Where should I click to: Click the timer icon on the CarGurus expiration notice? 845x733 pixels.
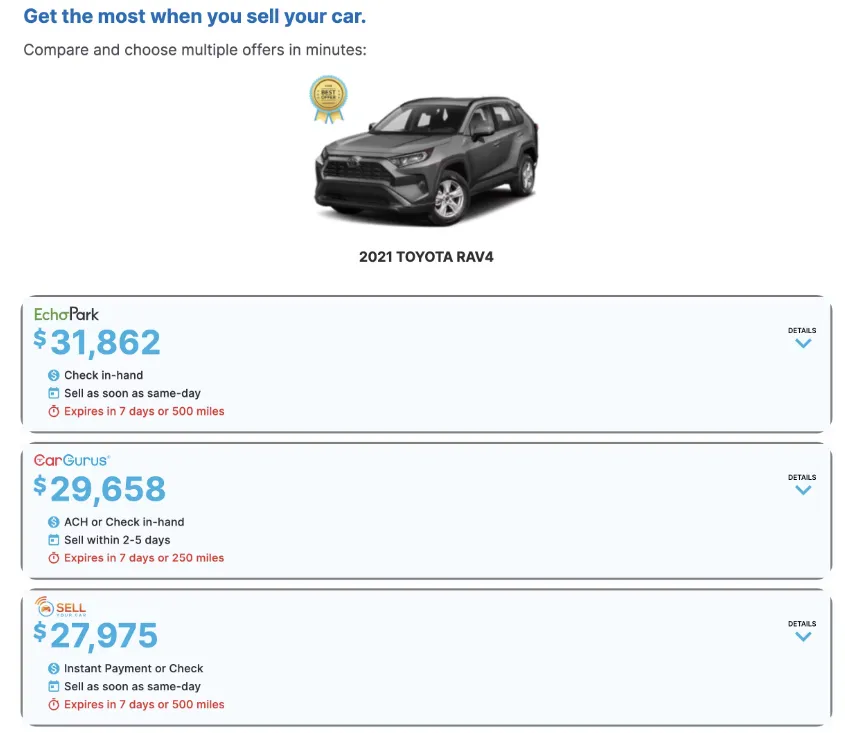click(53, 558)
